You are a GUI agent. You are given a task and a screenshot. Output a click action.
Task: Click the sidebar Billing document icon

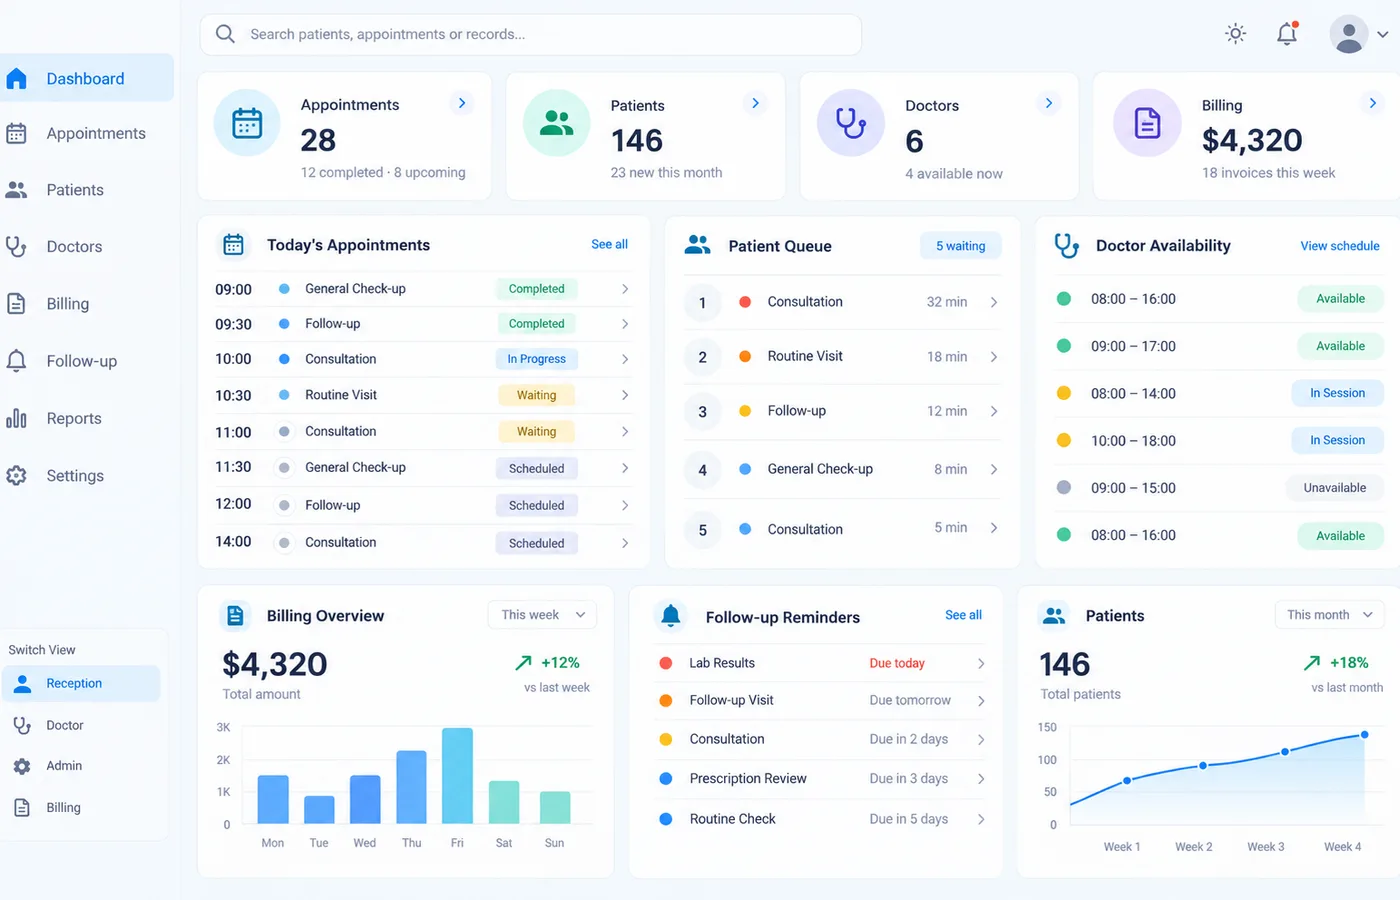16,304
